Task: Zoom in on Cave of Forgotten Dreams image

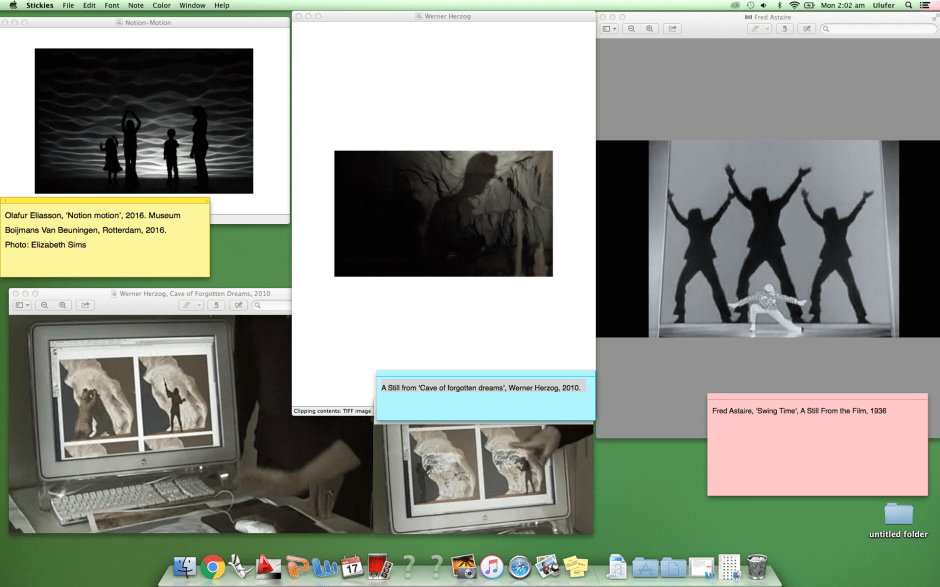Action: (62, 305)
